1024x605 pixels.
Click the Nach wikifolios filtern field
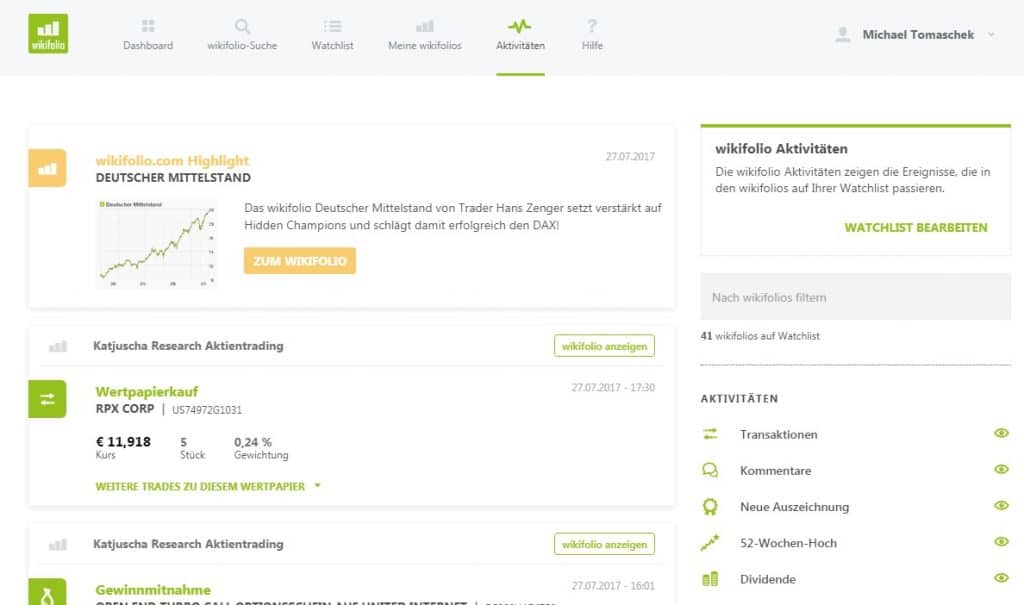coord(855,298)
